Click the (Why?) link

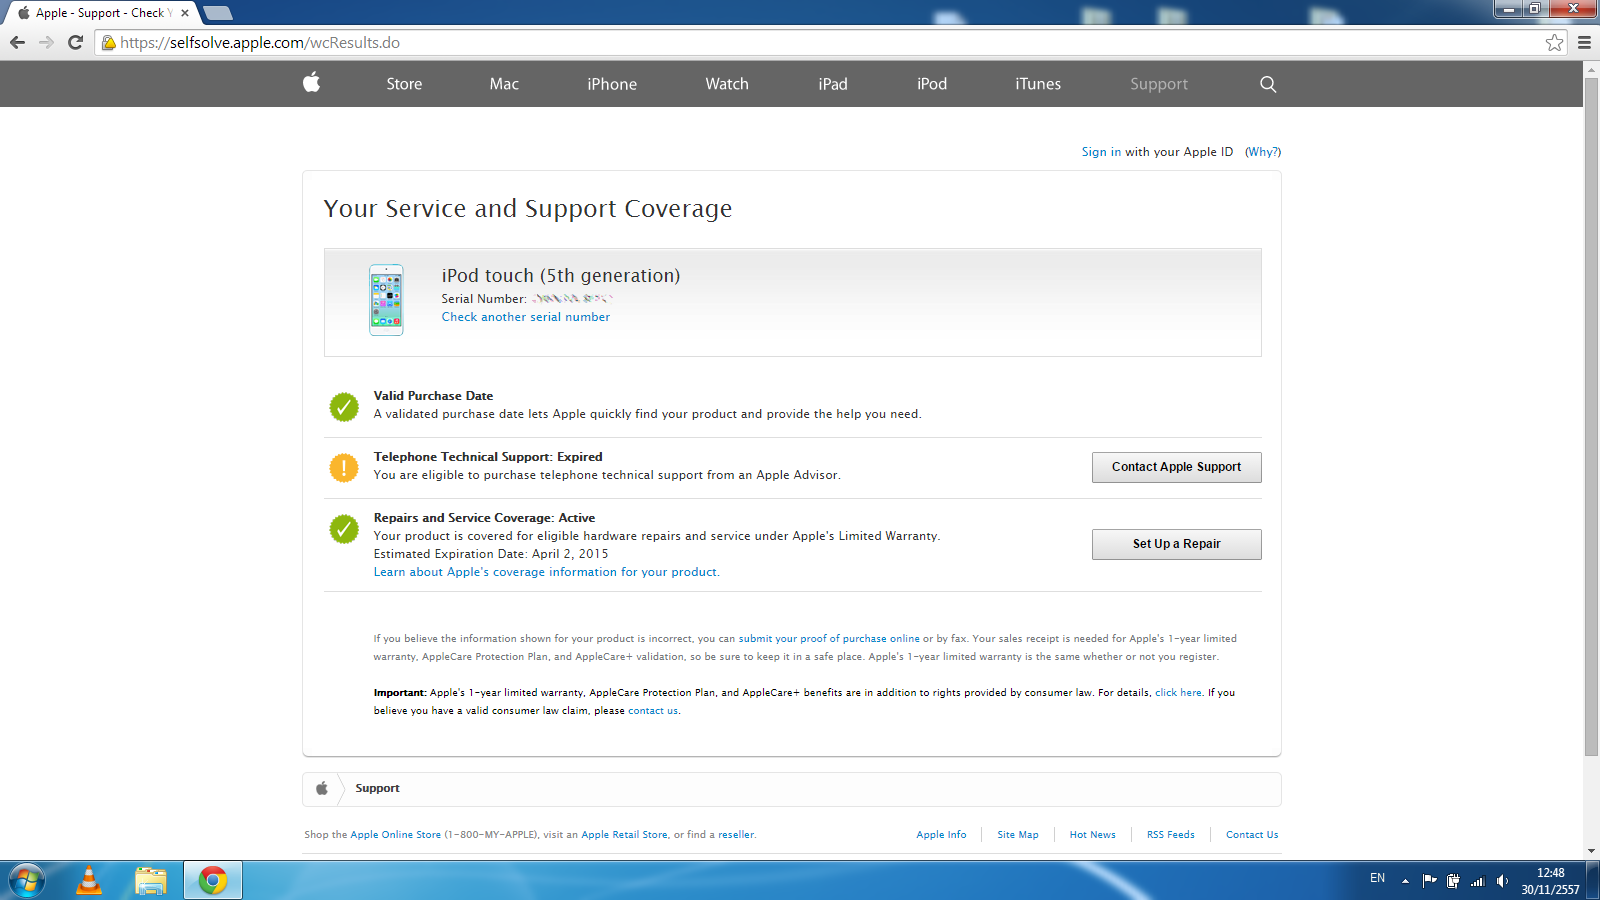tap(1263, 152)
